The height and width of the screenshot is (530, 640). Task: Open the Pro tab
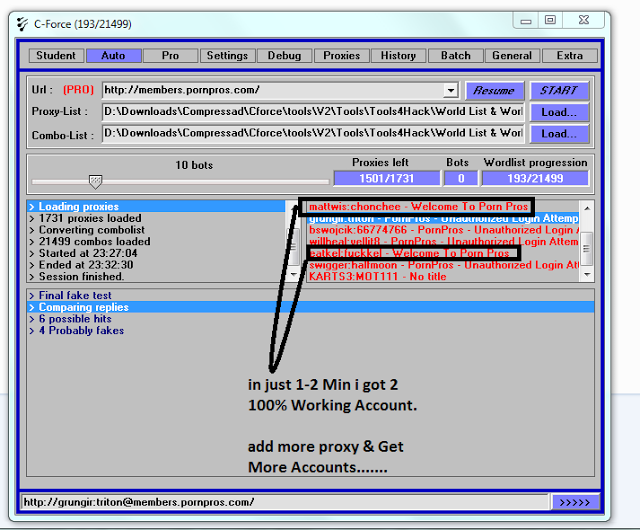[171, 56]
